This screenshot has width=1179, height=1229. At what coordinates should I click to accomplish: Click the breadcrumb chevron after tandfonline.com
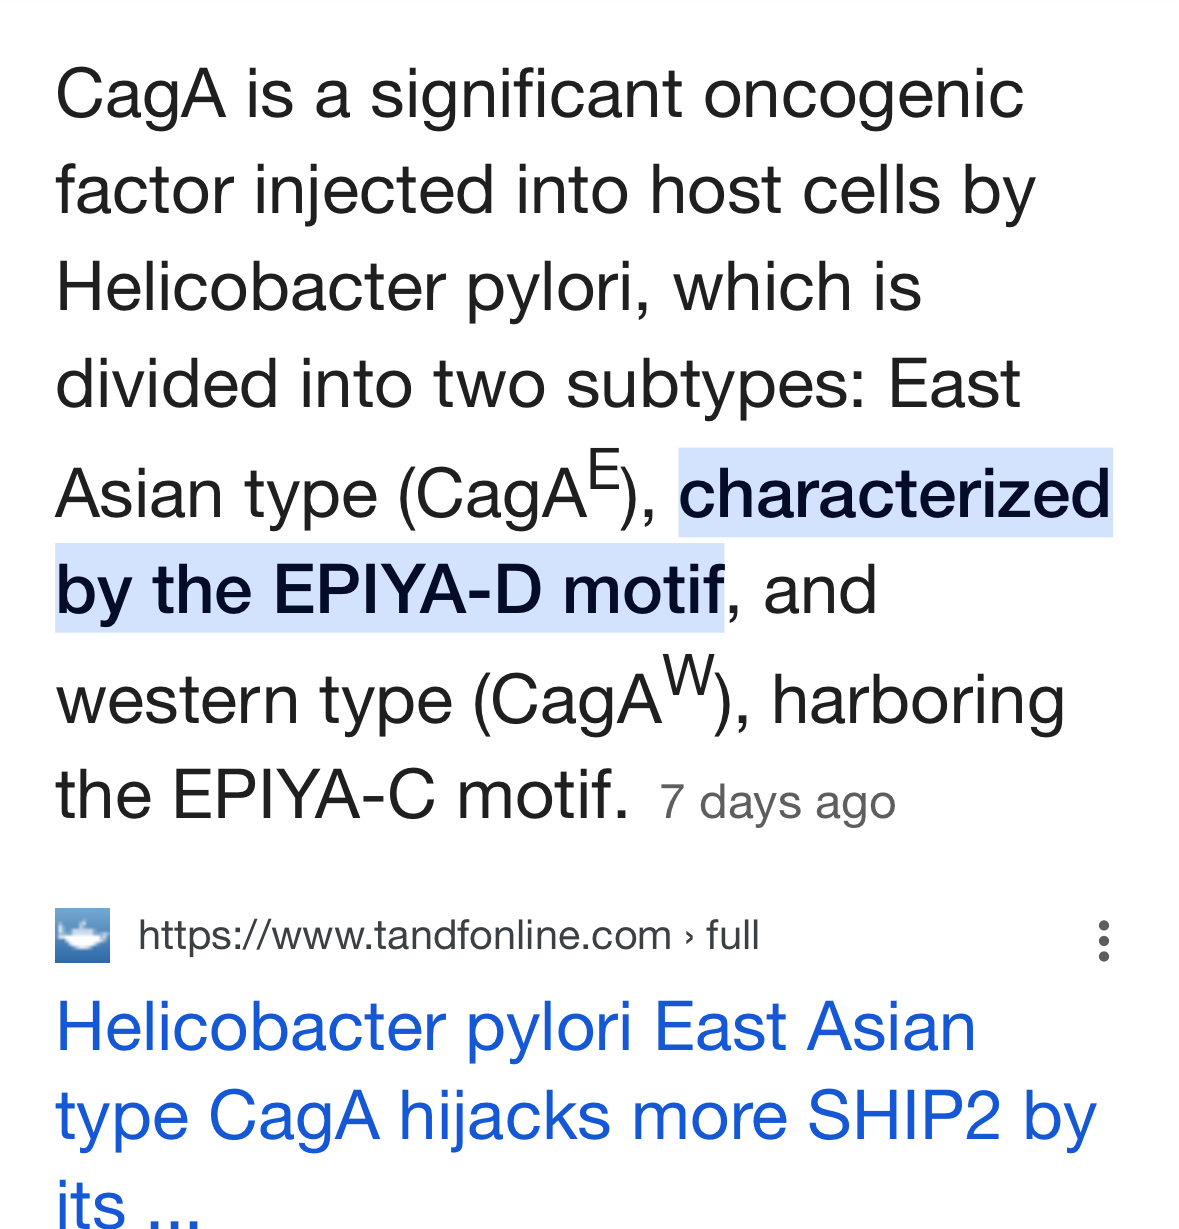[688, 937]
